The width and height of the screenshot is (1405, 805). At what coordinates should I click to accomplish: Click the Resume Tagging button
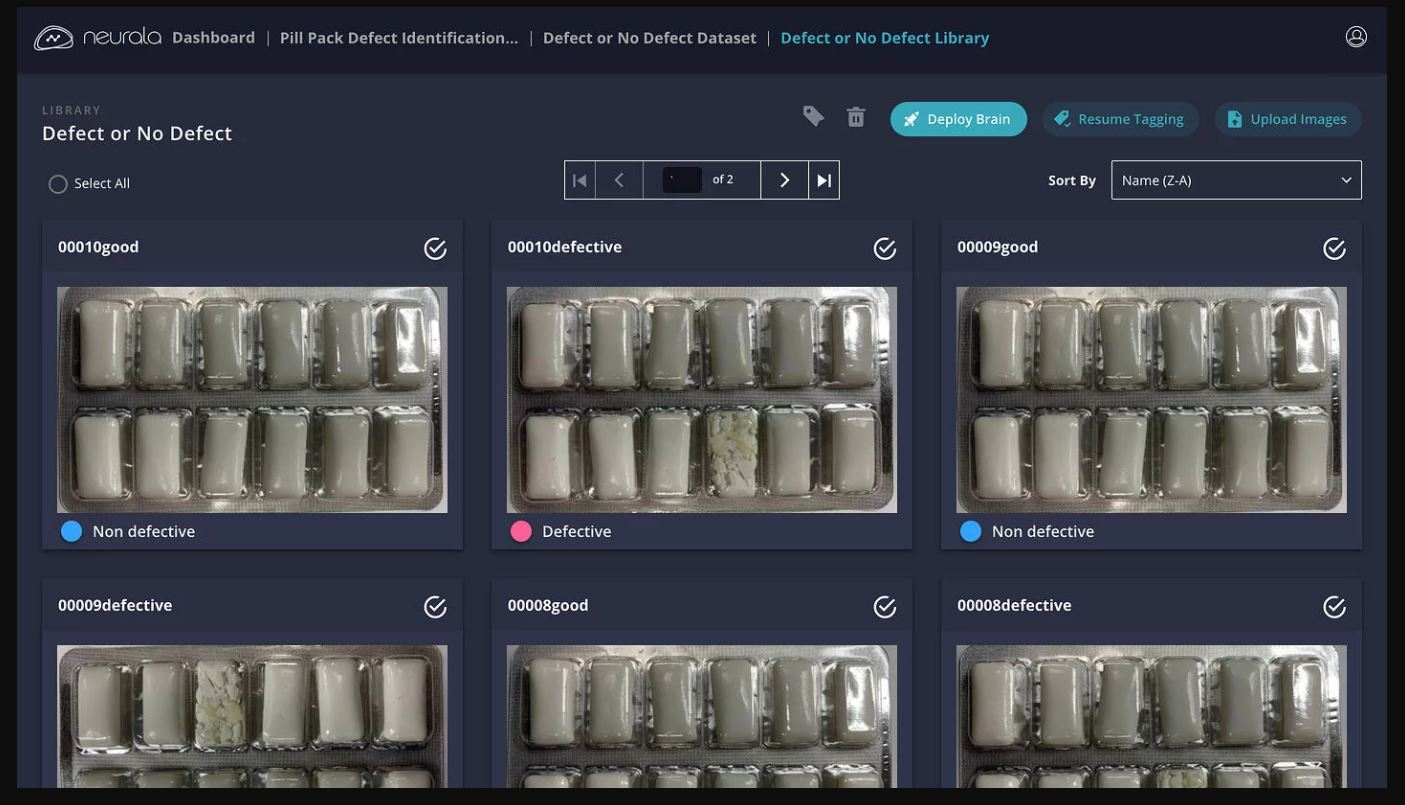(1120, 119)
